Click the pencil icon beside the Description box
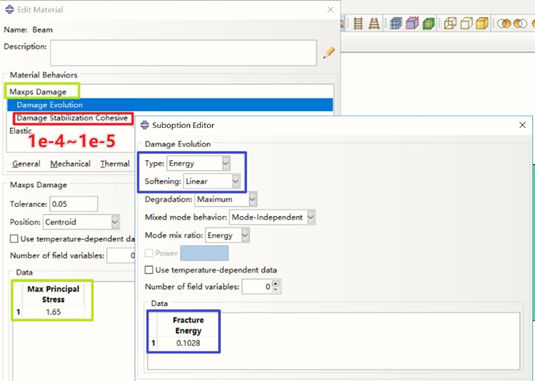The image size is (535, 381). pyautogui.click(x=329, y=53)
